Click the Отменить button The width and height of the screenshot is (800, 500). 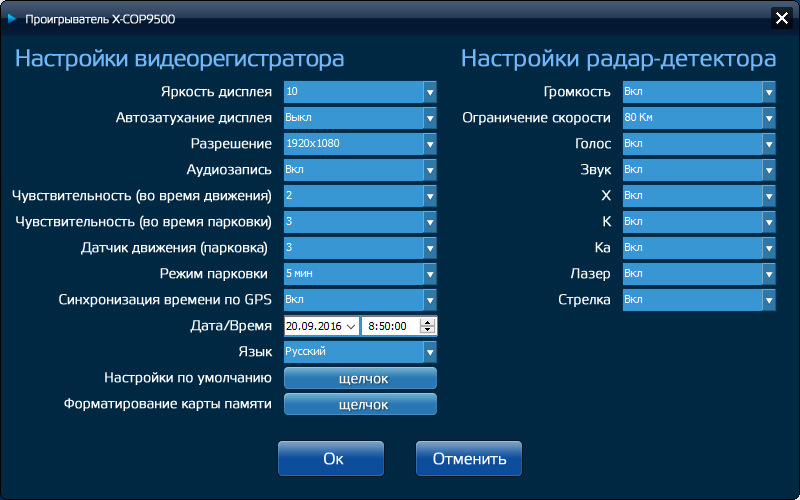[x=469, y=459]
